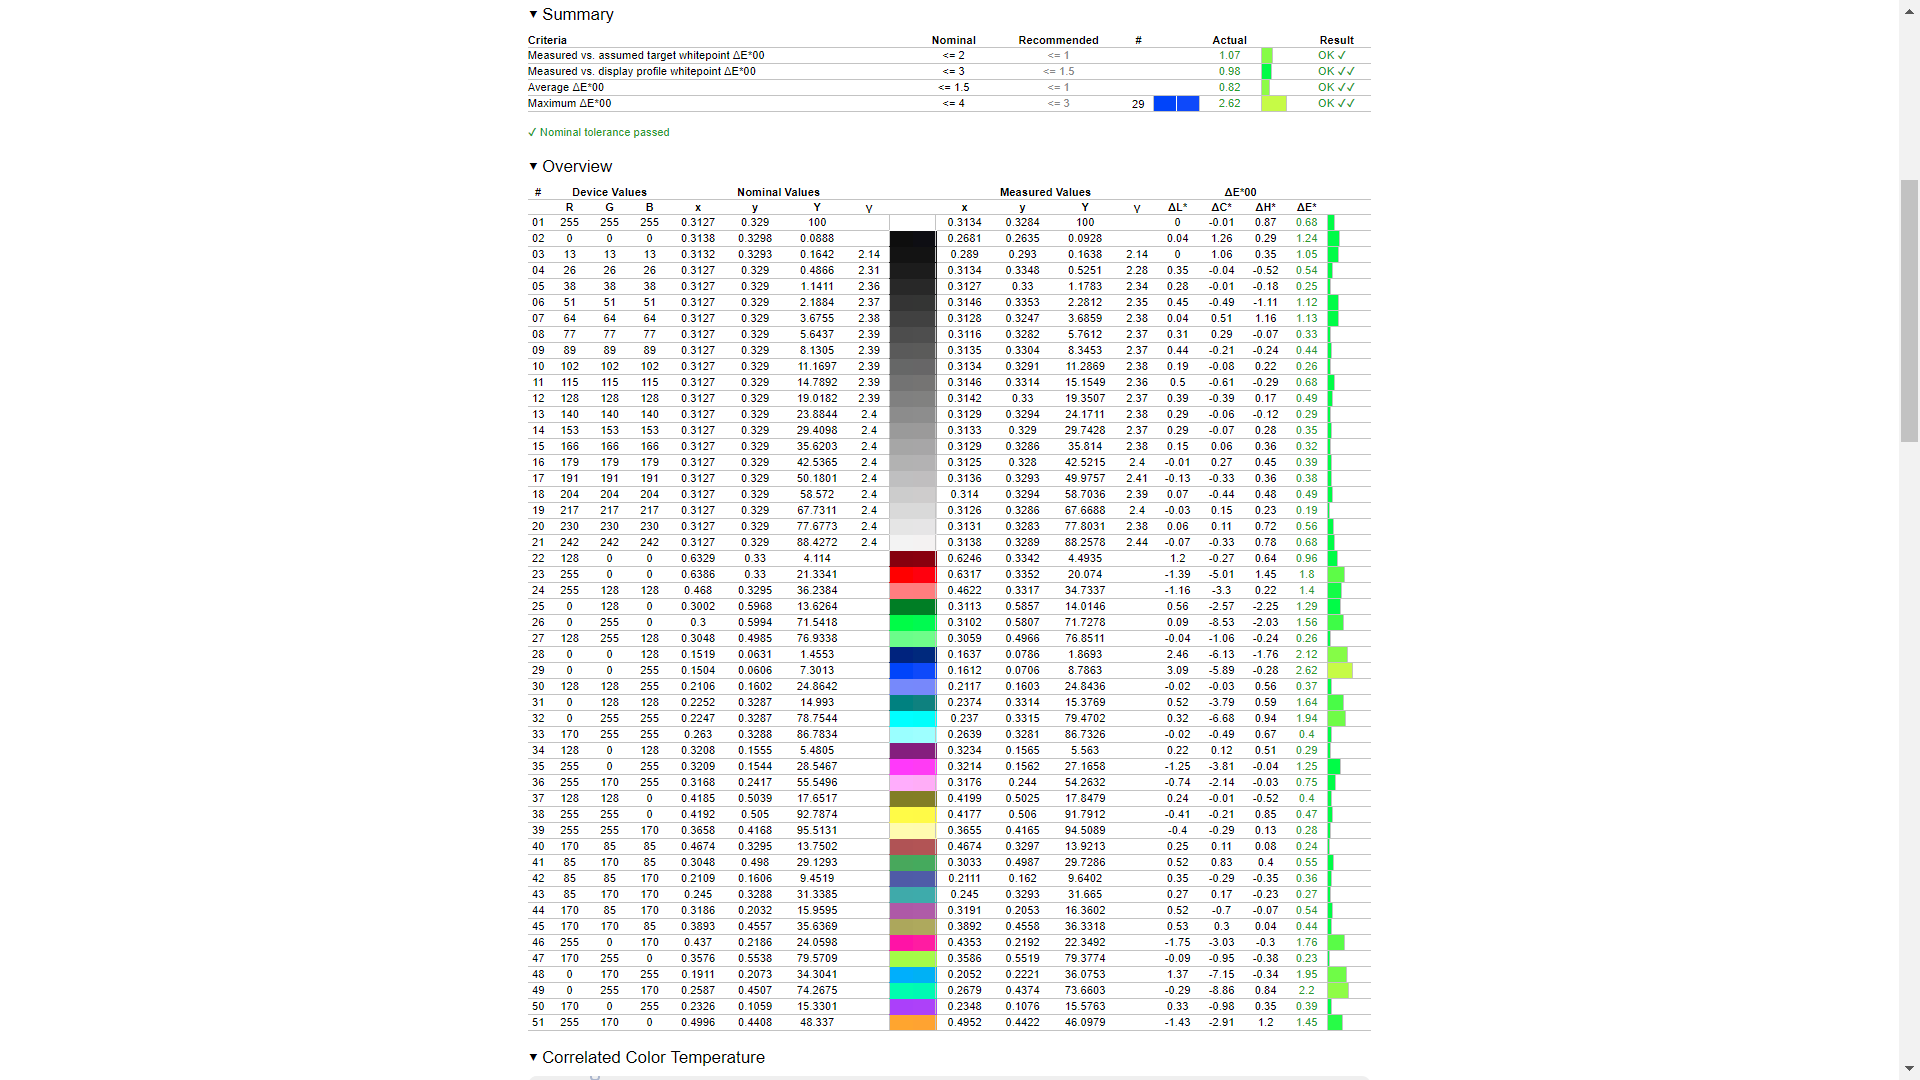The height and width of the screenshot is (1080, 1920).
Task: Click the Actual value 2.62 in Summary
Action: pyautogui.click(x=1229, y=104)
